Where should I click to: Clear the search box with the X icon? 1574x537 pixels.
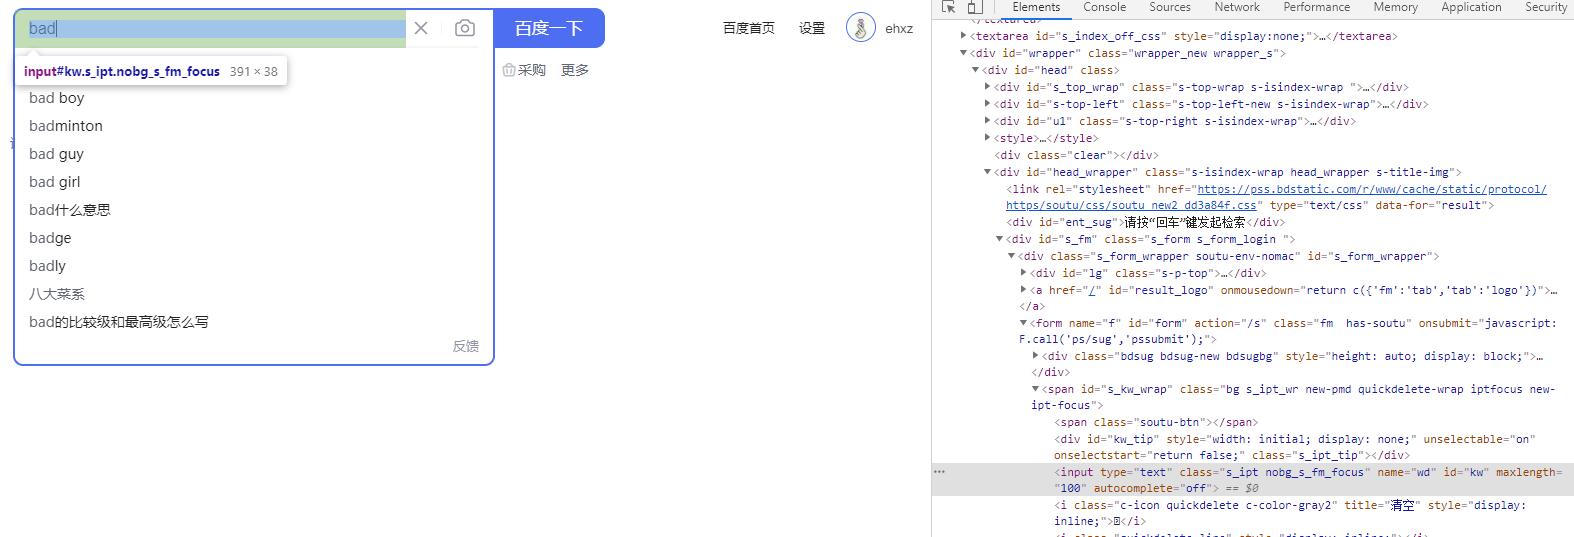[x=421, y=28]
